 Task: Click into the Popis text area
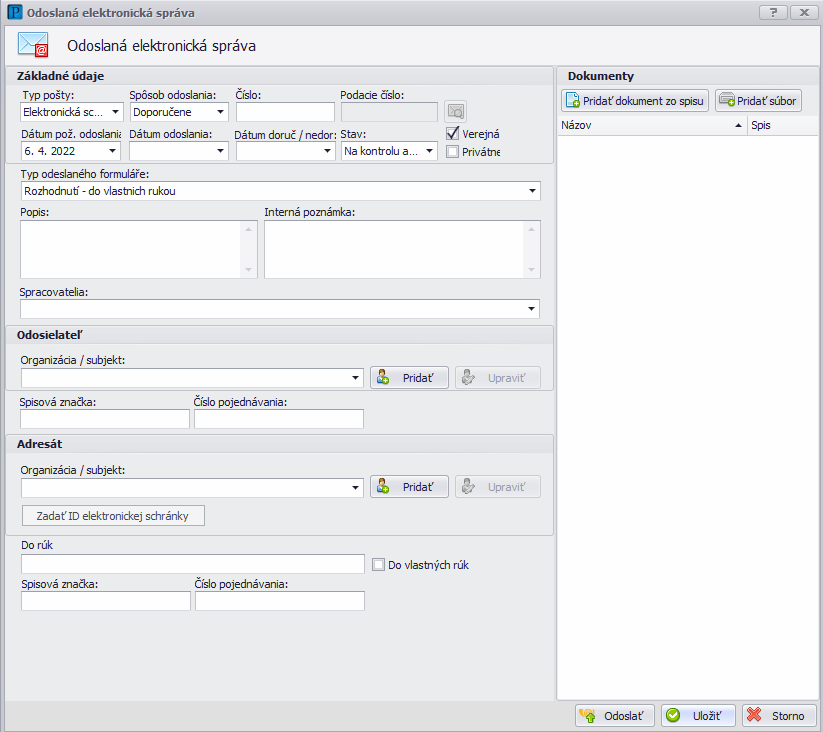click(x=130, y=249)
